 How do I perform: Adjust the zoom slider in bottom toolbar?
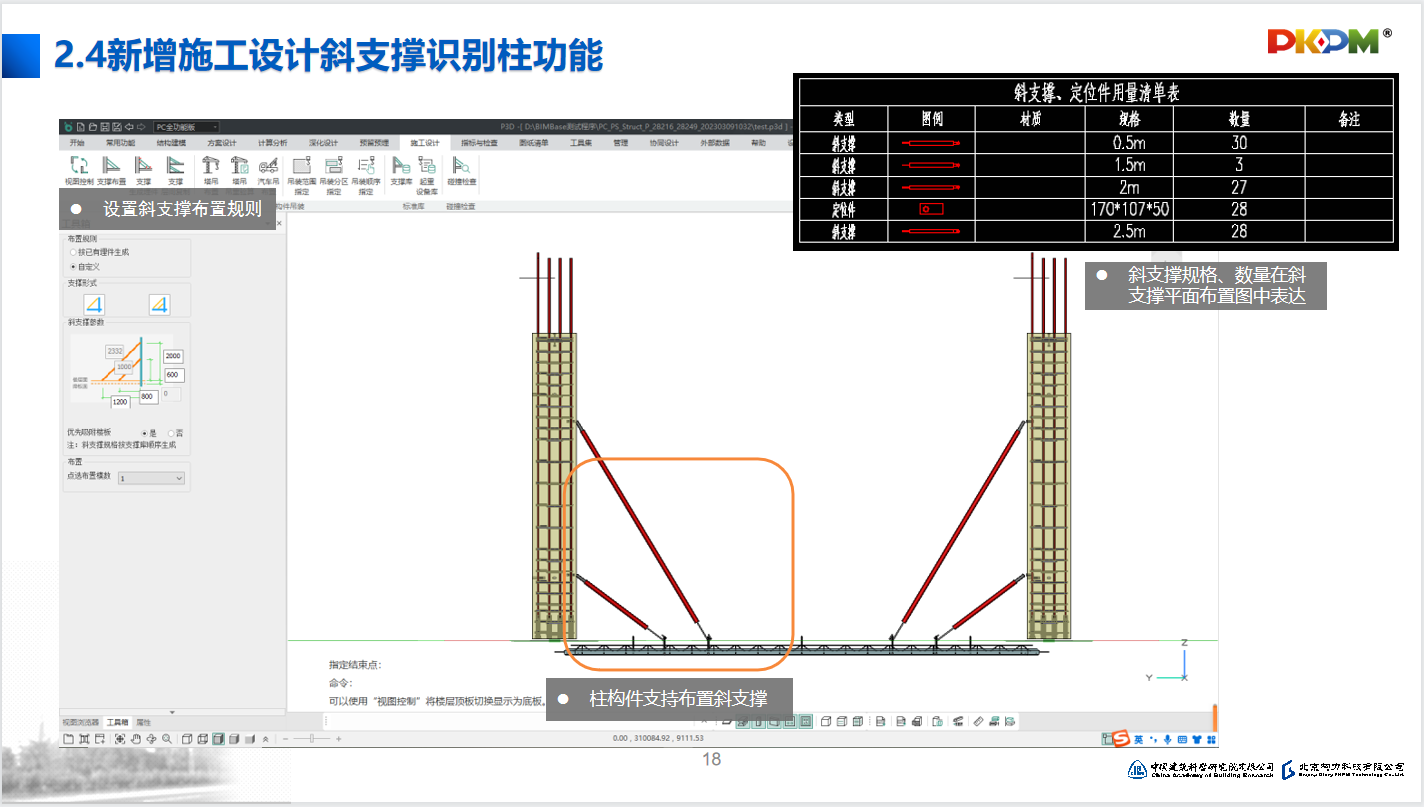click(x=313, y=739)
